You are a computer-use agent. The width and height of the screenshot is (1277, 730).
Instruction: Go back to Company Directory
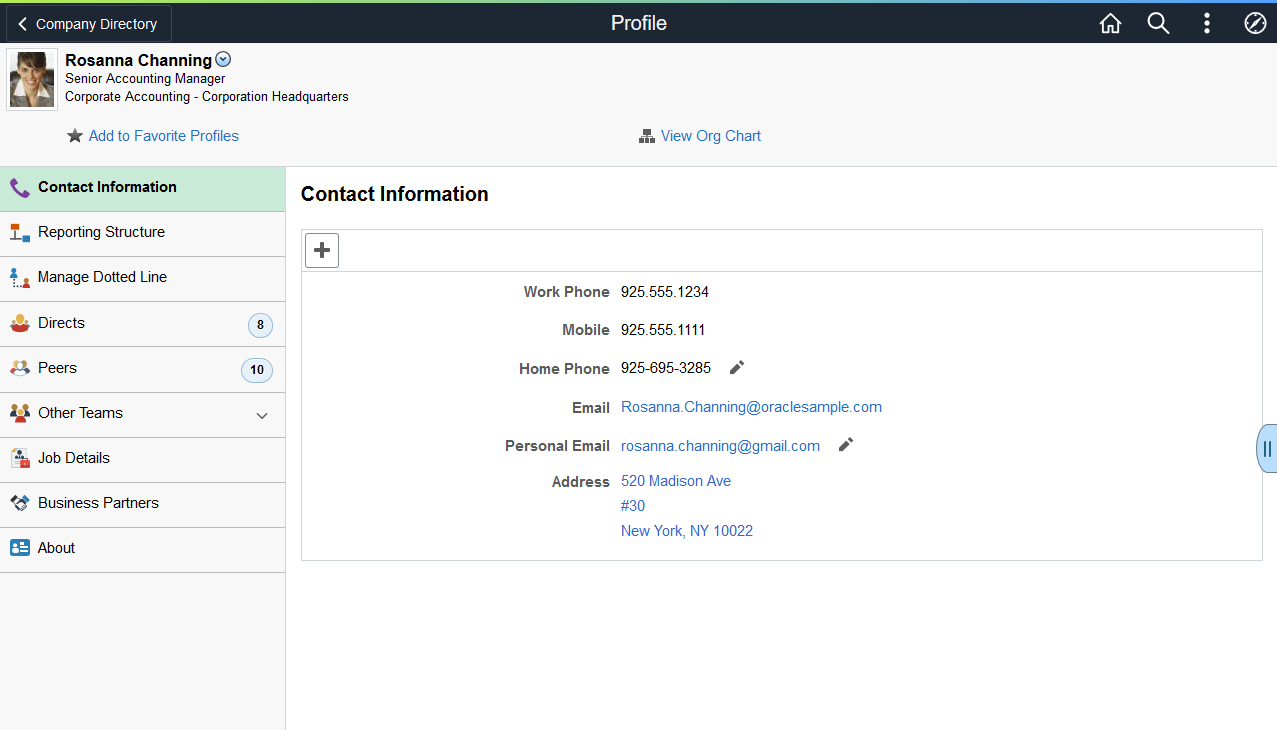[89, 24]
